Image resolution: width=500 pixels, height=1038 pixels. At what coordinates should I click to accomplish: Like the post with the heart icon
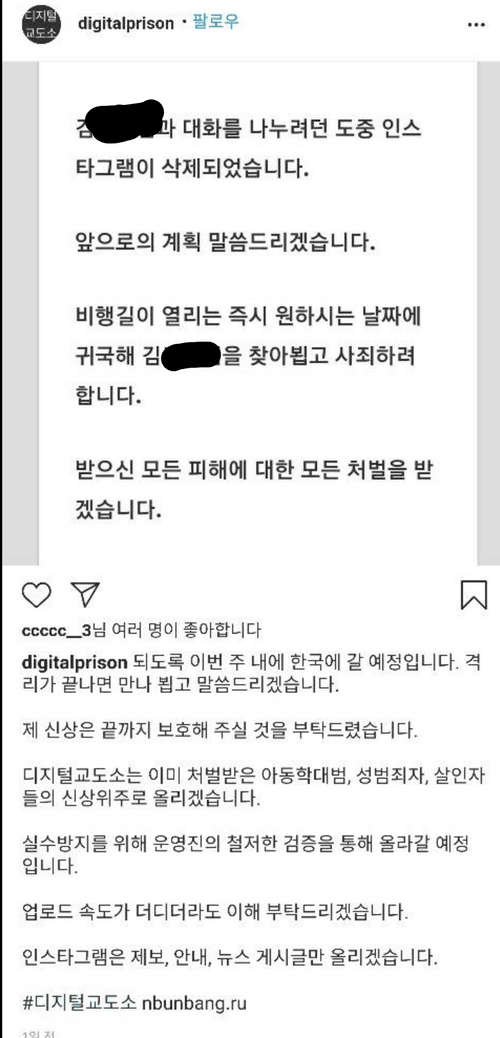pos(36,595)
